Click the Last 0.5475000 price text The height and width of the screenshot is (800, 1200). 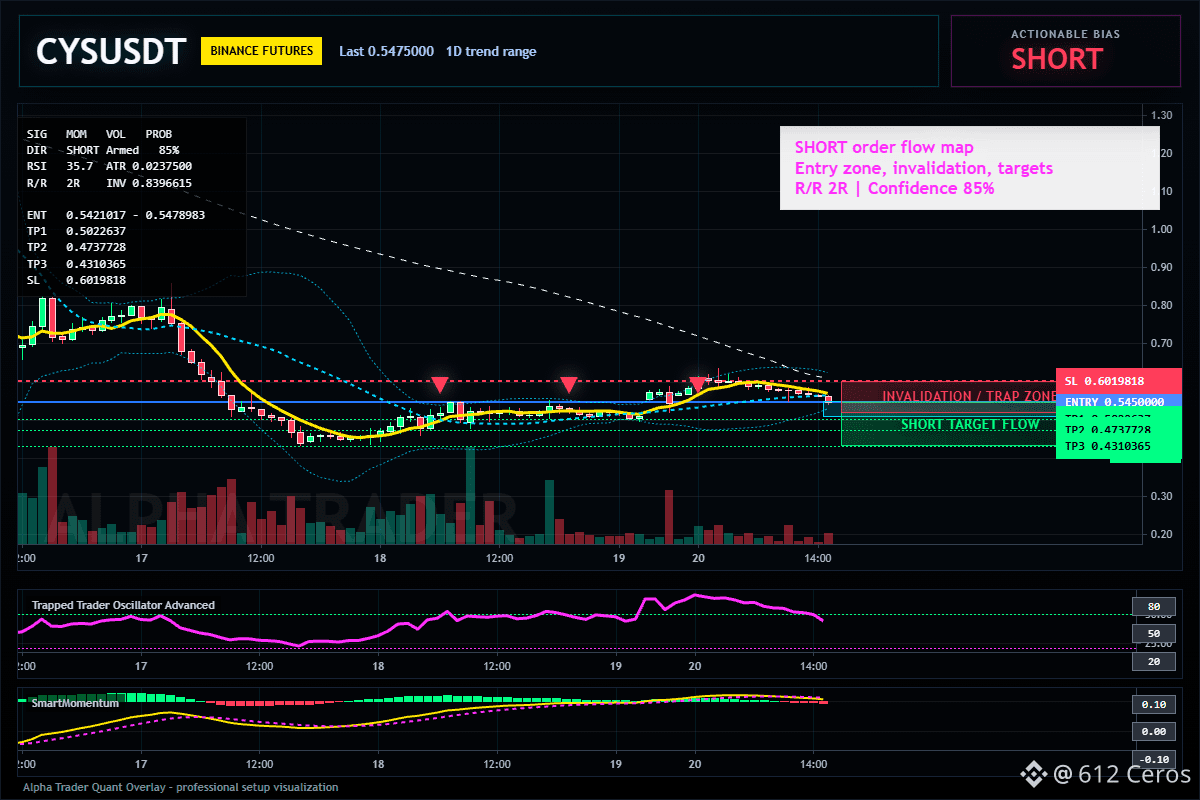click(x=386, y=51)
